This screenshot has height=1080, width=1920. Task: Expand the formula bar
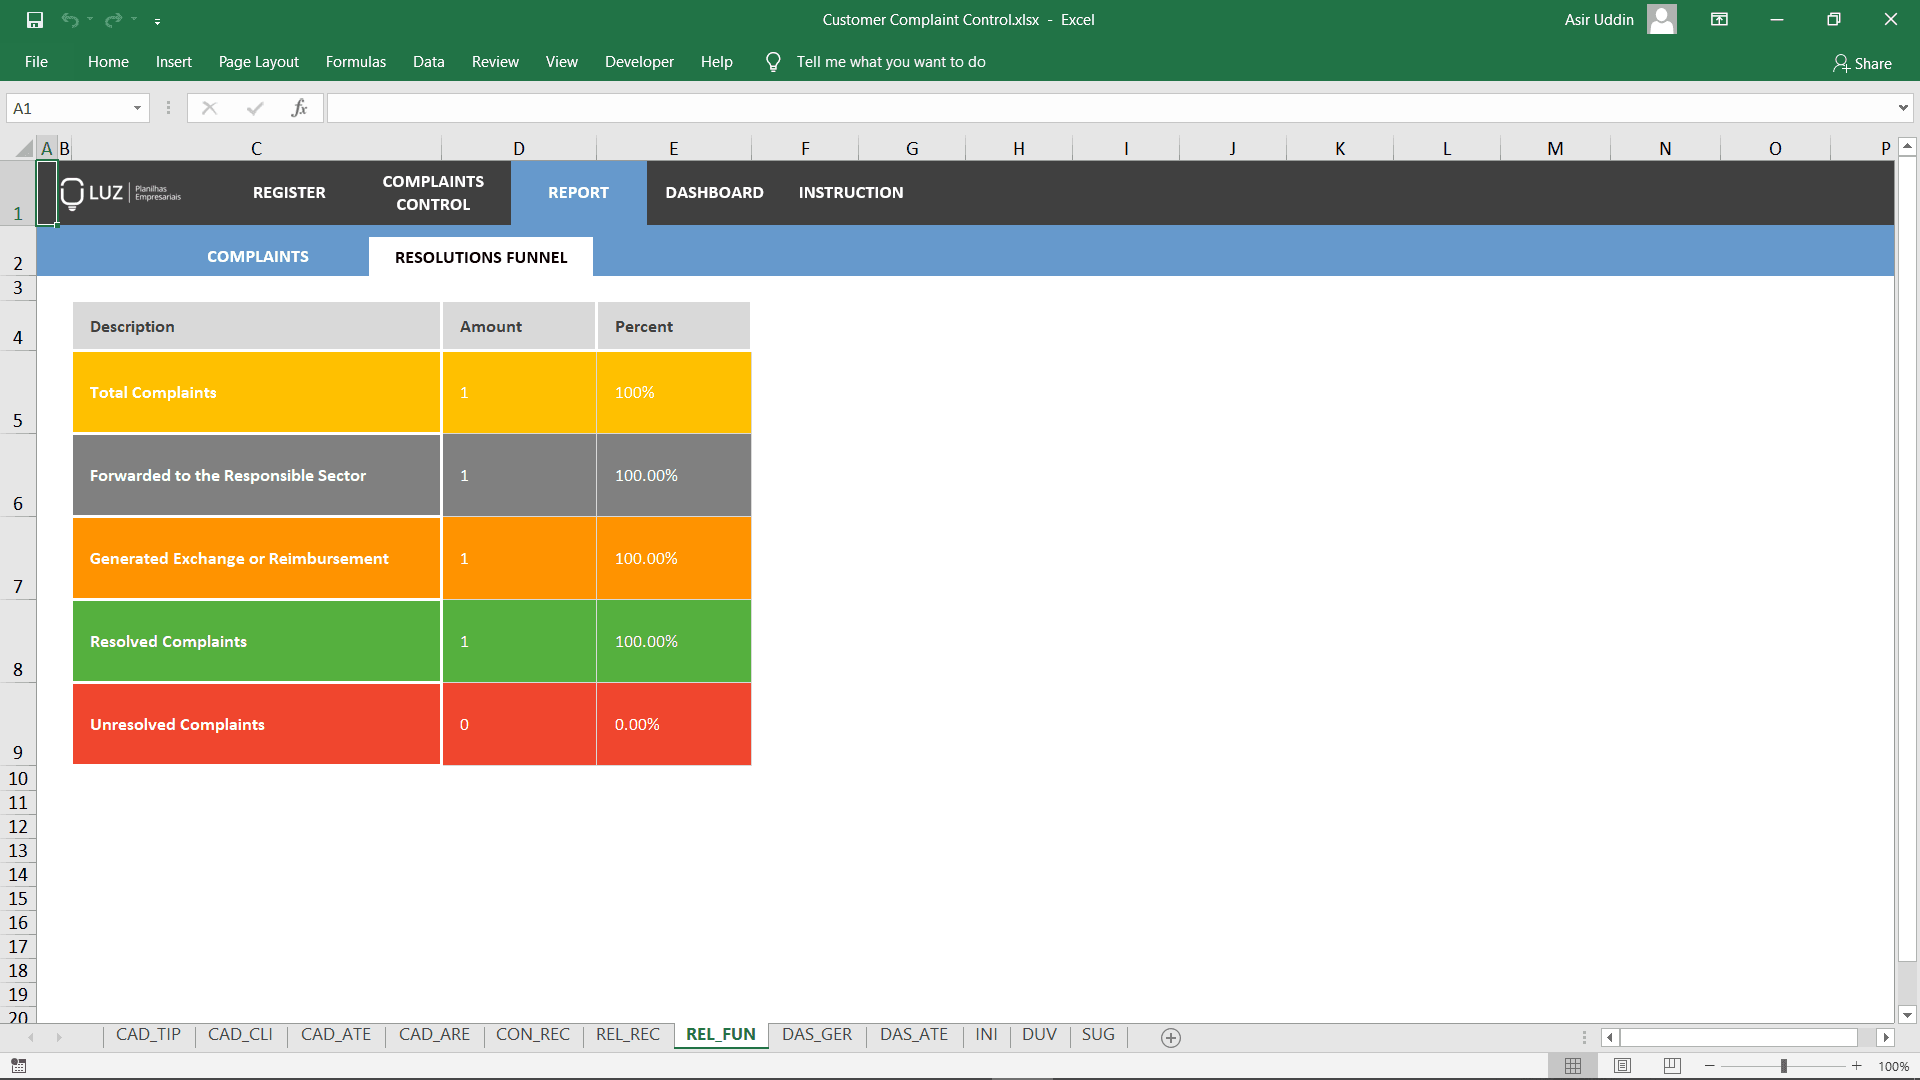[1902, 107]
